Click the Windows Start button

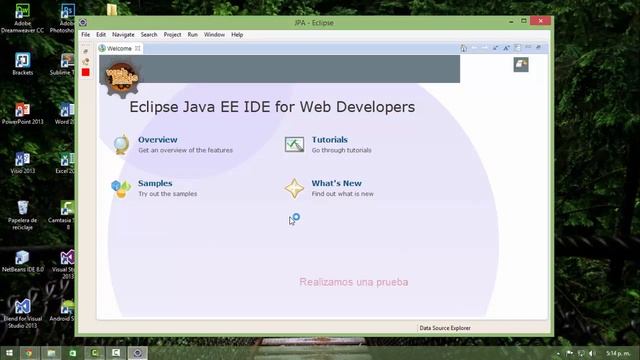point(9,353)
